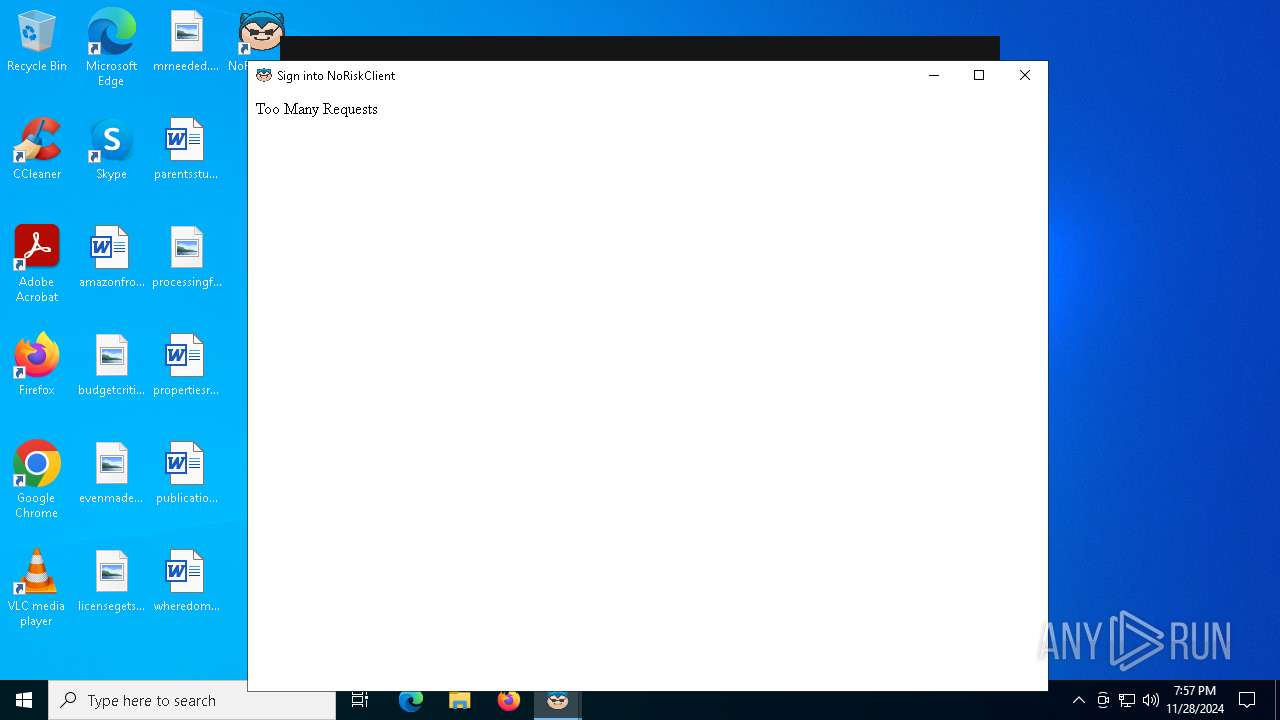
Task: Click the 'Too Many Requests' text
Action: click(x=317, y=109)
